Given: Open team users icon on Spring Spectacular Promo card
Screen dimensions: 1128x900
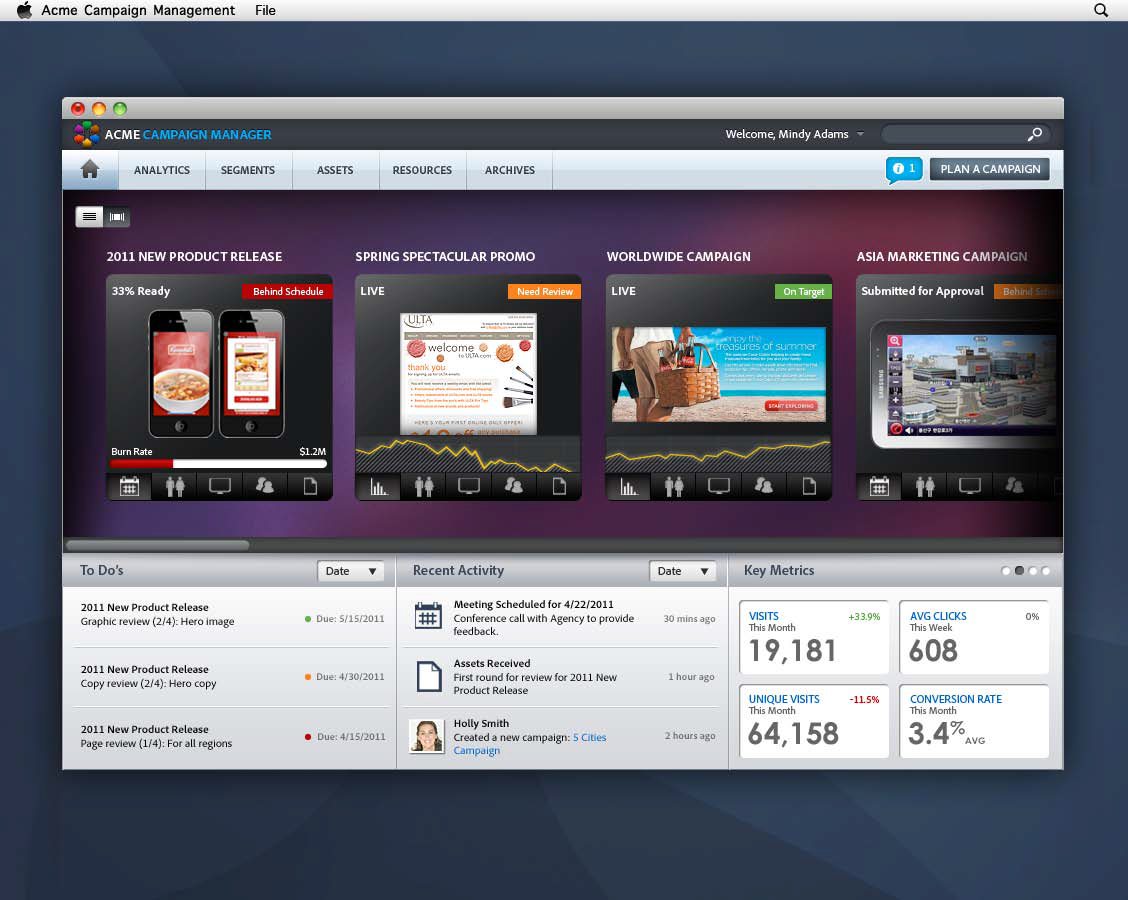Looking at the screenshot, I should coord(514,487).
